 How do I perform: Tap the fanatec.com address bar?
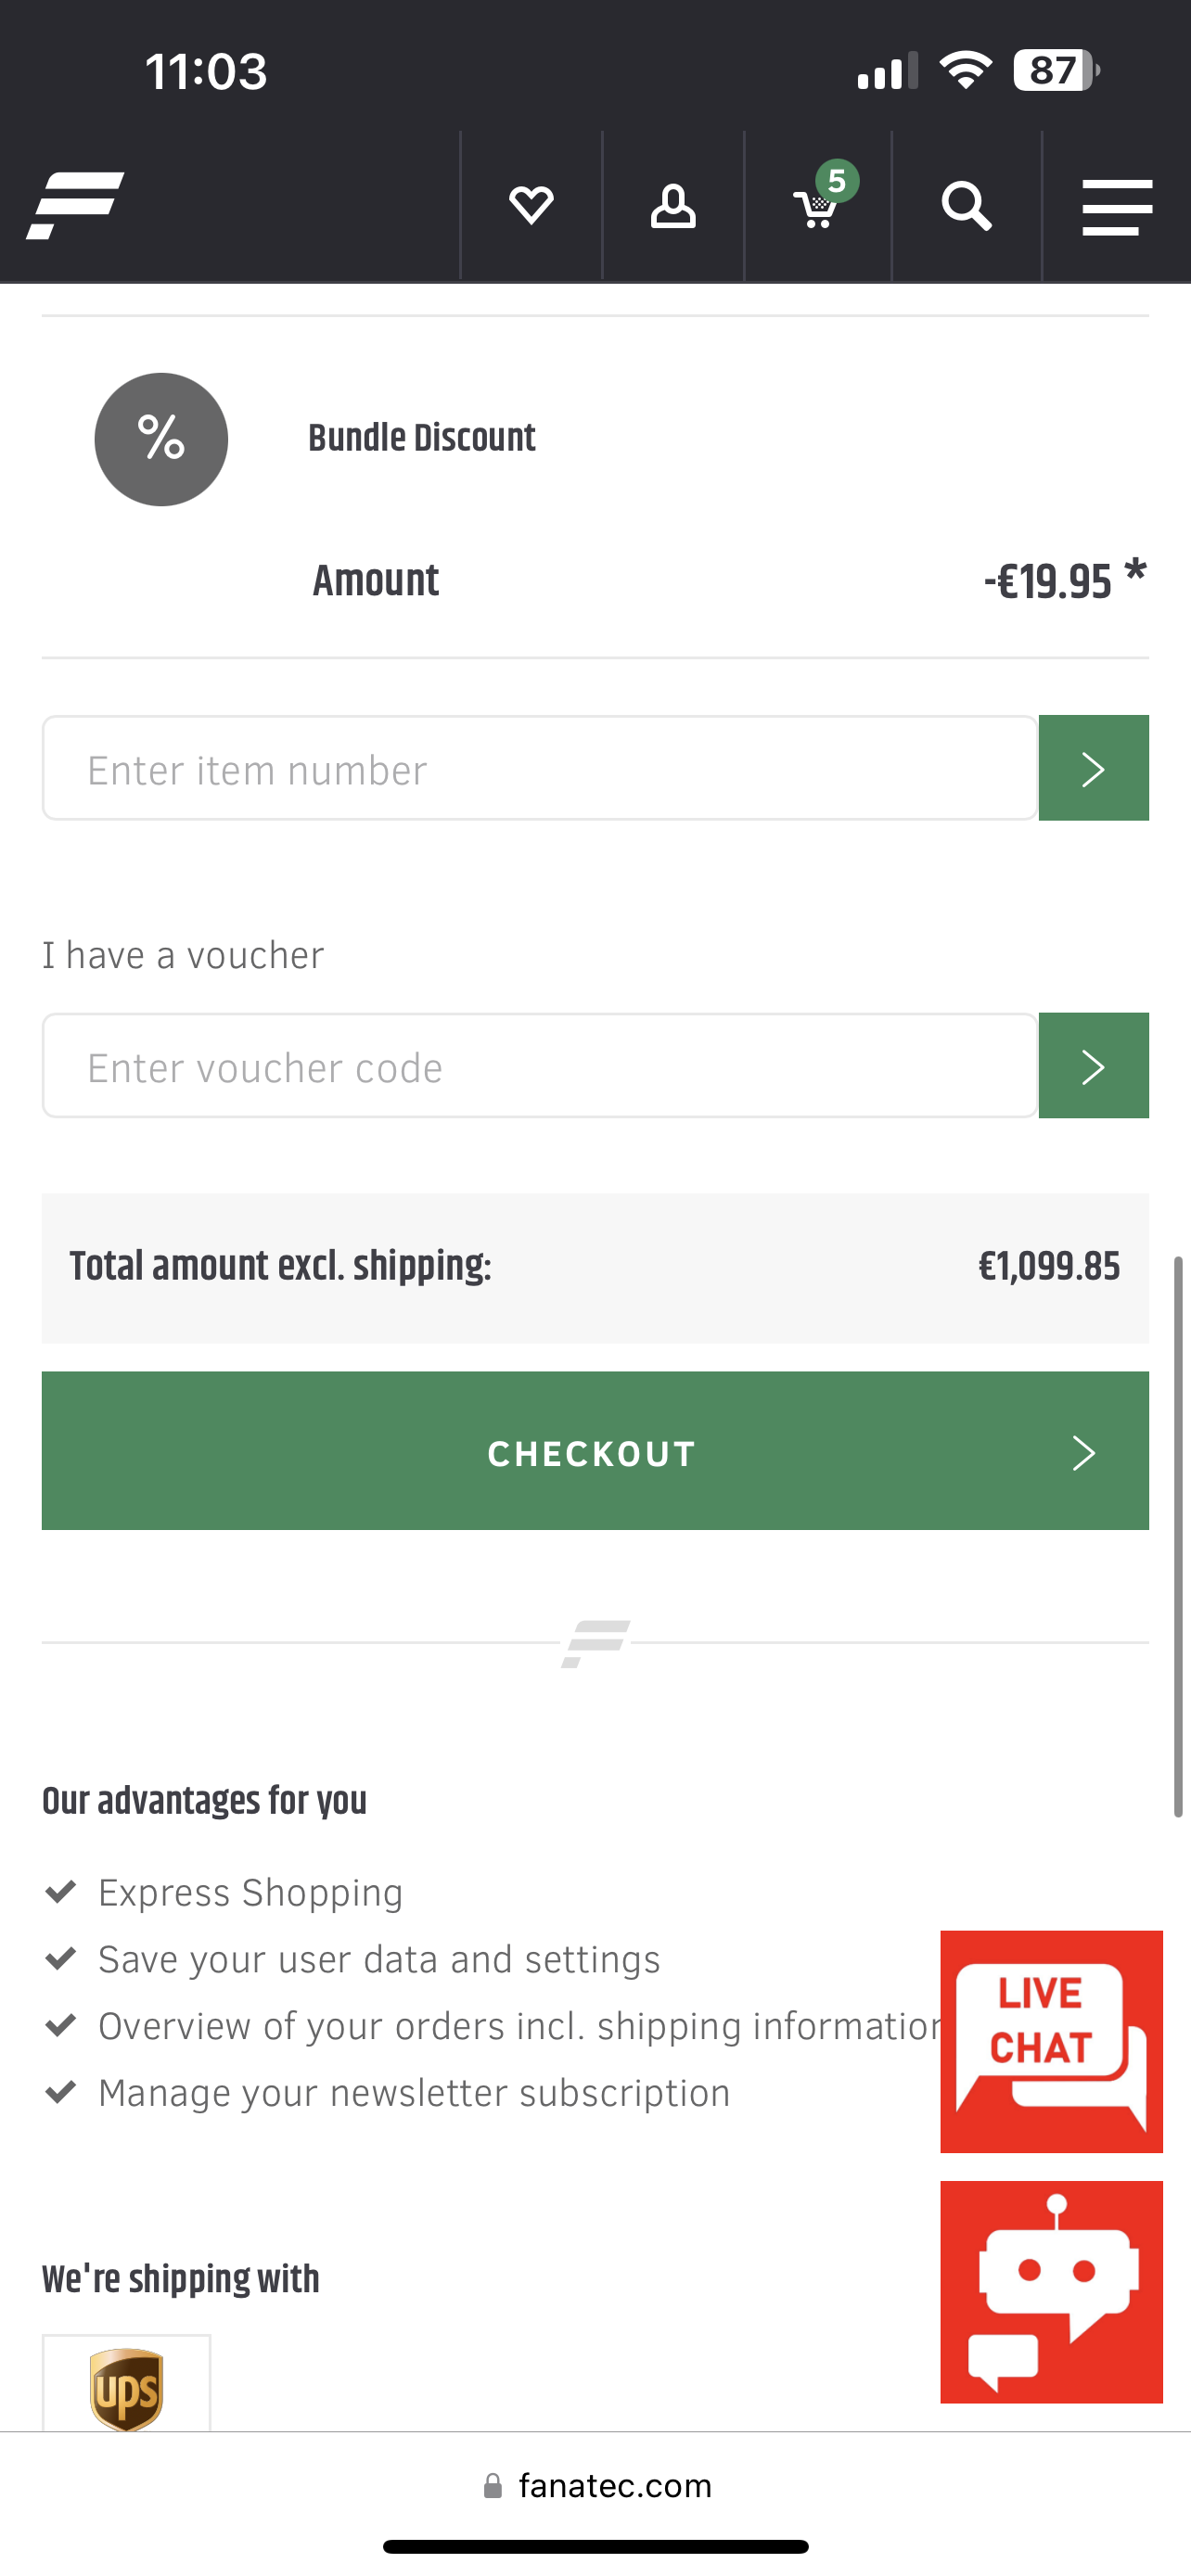pyautogui.click(x=597, y=2485)
